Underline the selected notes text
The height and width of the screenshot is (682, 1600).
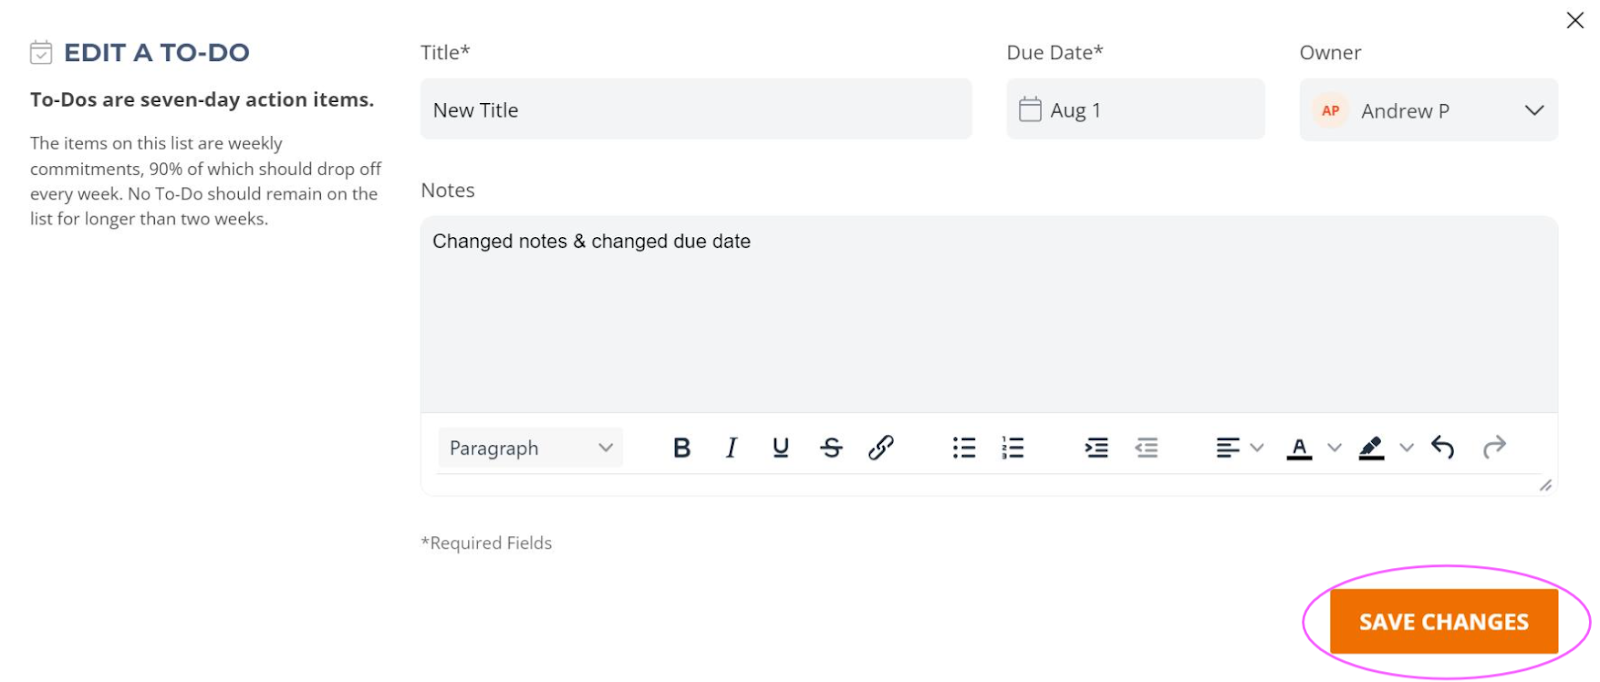tap(780, 448)
